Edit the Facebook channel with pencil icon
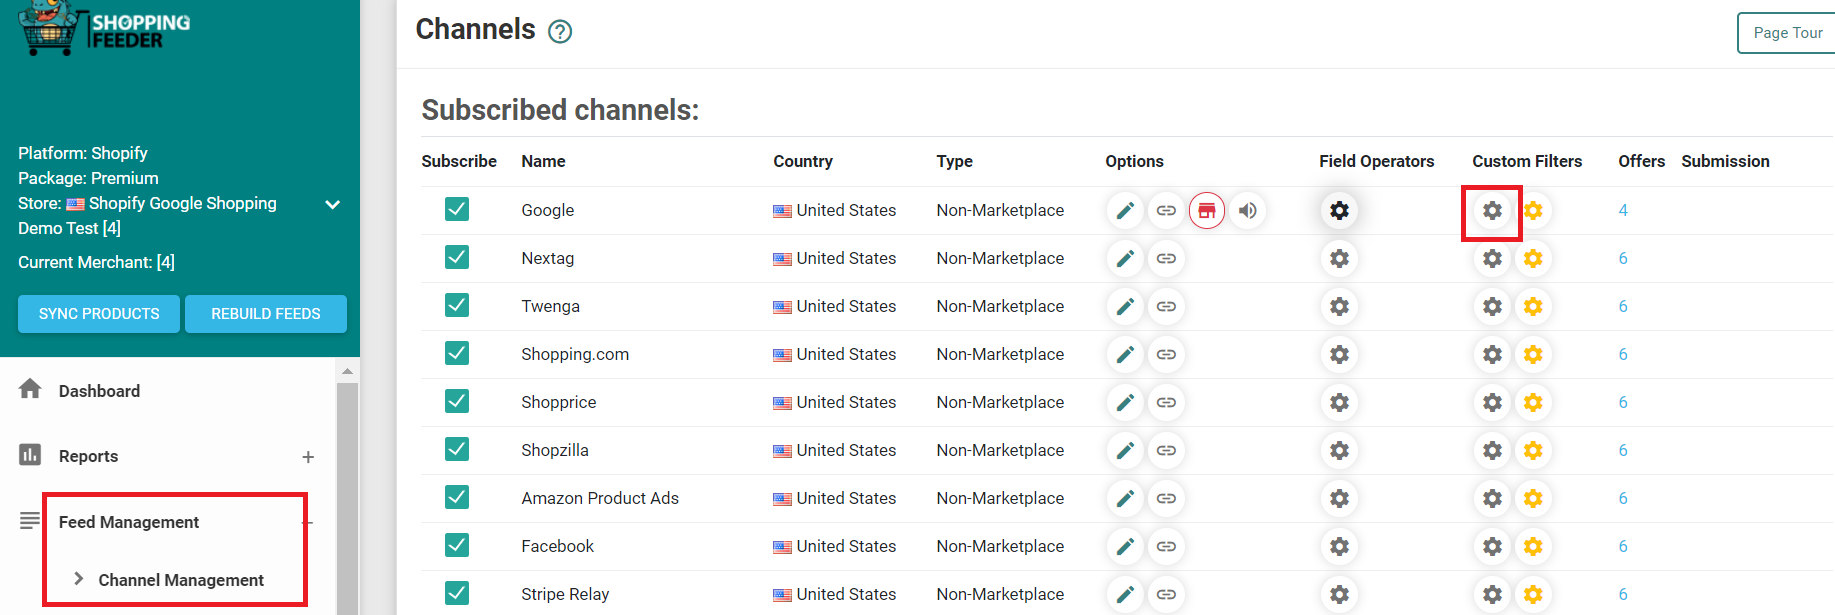Image resolution: width=1835 pixels, height=615 pixels. pyautogui.click(x=1125, y=546)
